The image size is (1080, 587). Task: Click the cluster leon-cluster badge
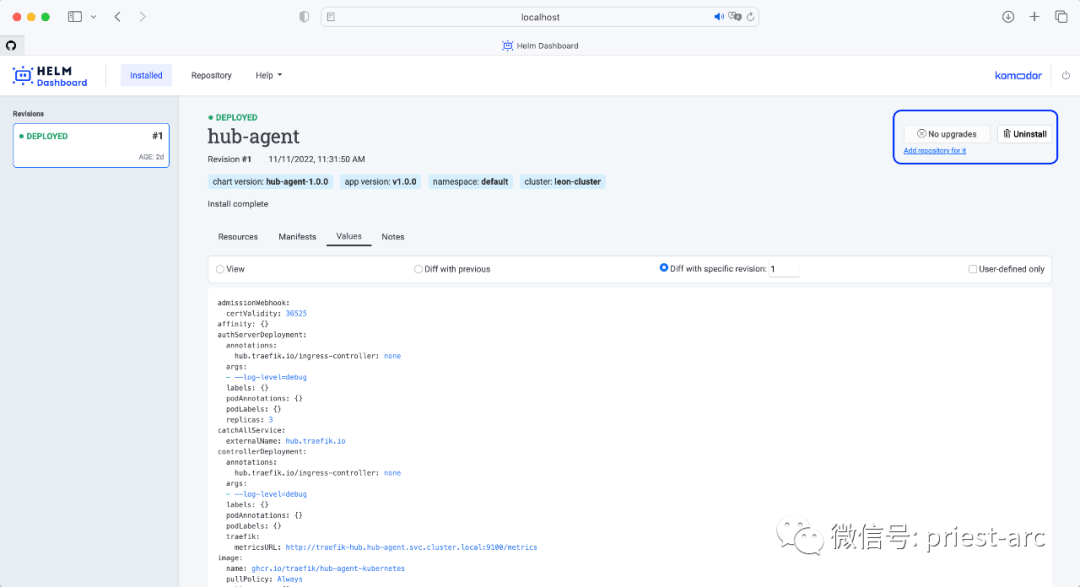point(563,182)
